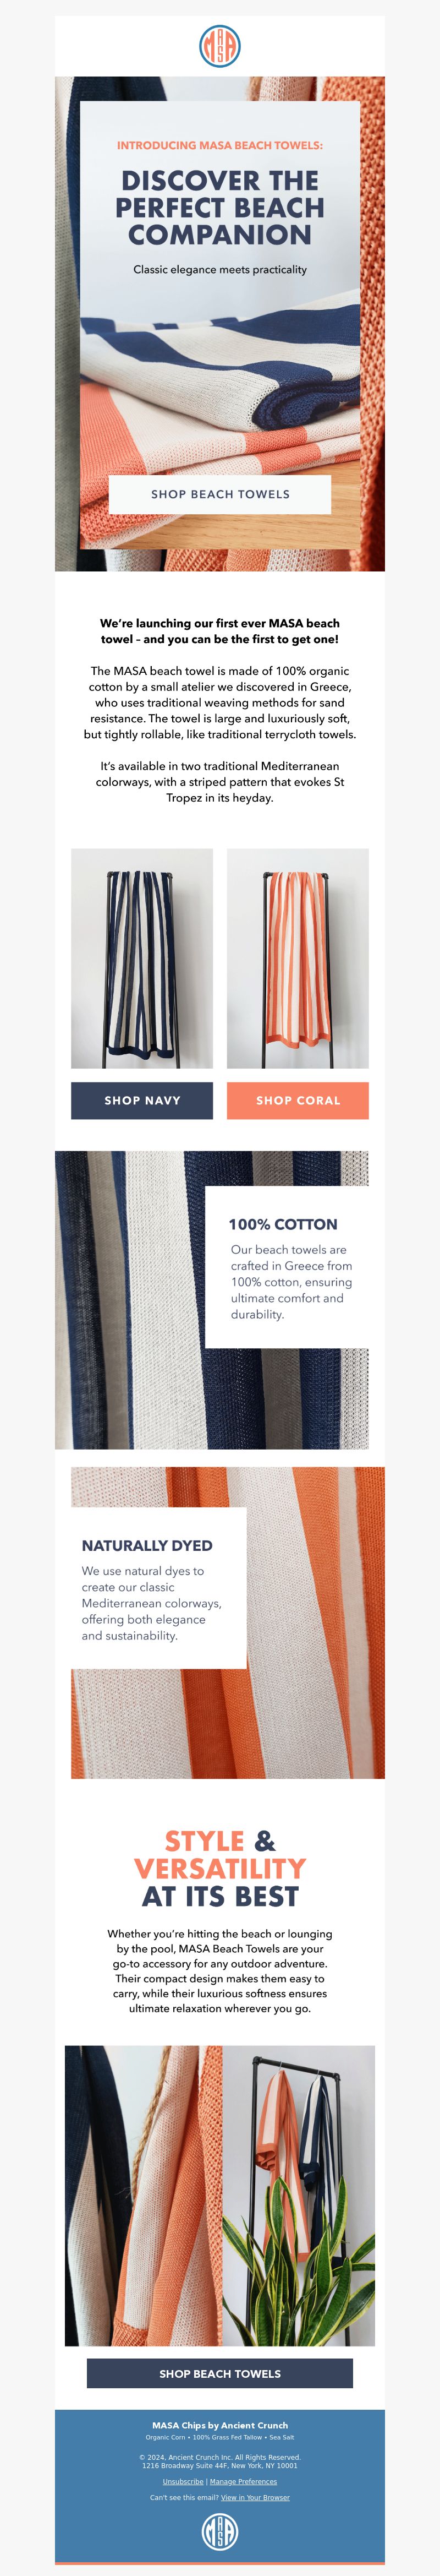Click the NATURALLY DYED heading
Screen dimensions: 440x2576
click(x=147, y=1545)
